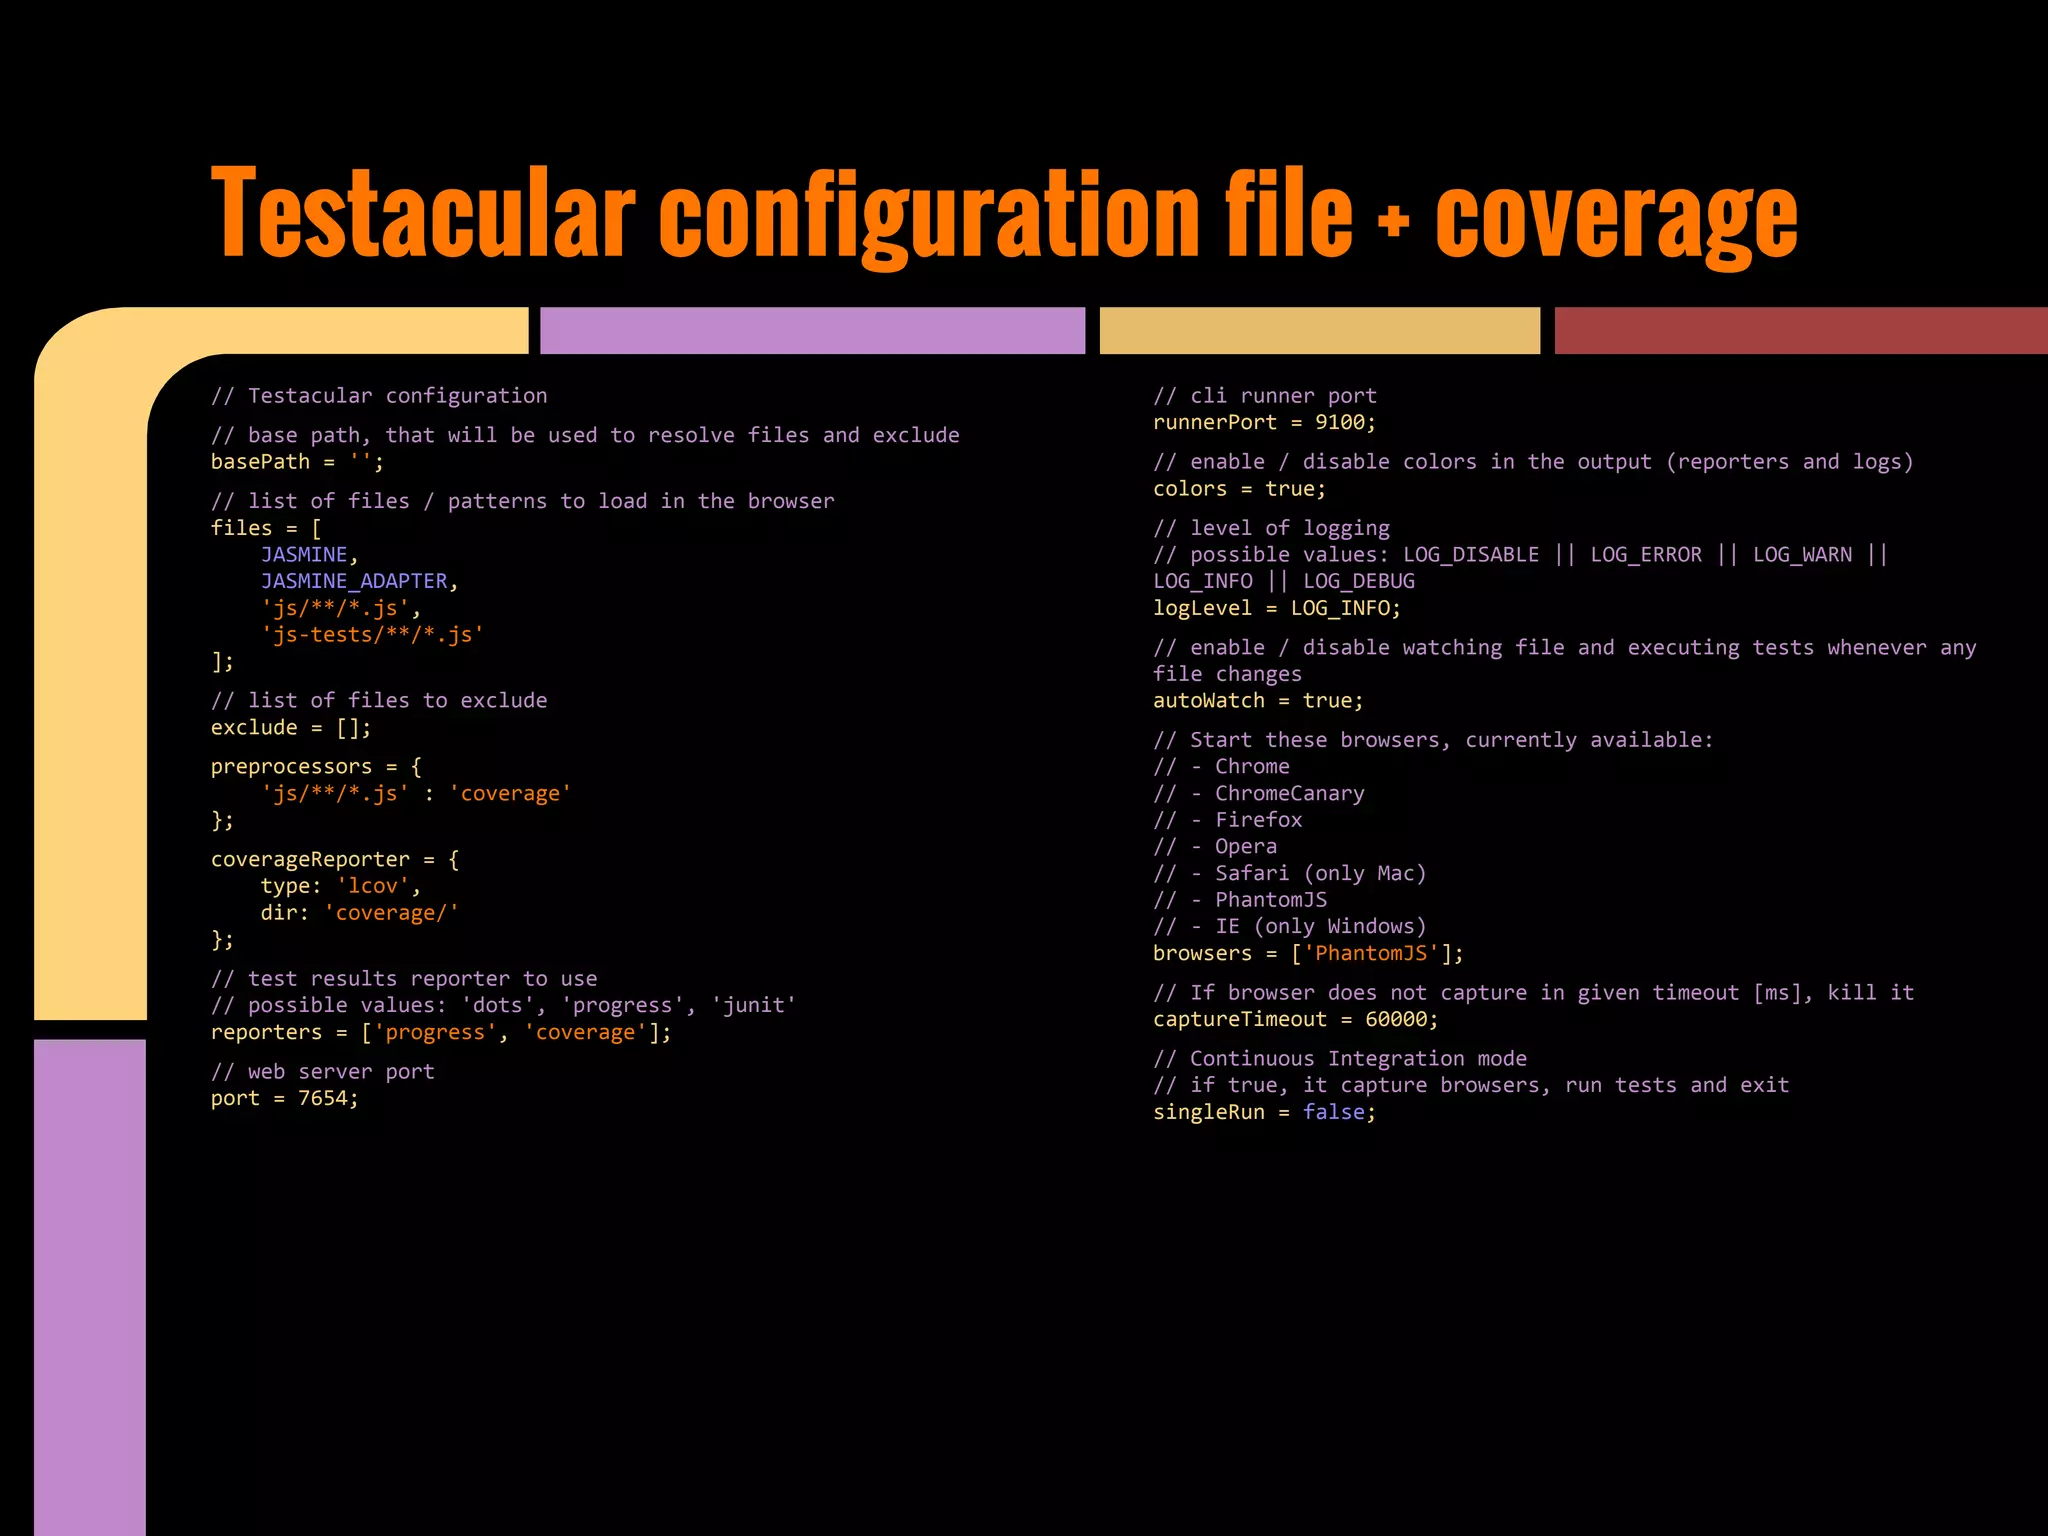Click the line 'runnerPort = 9100;'

1265,422
